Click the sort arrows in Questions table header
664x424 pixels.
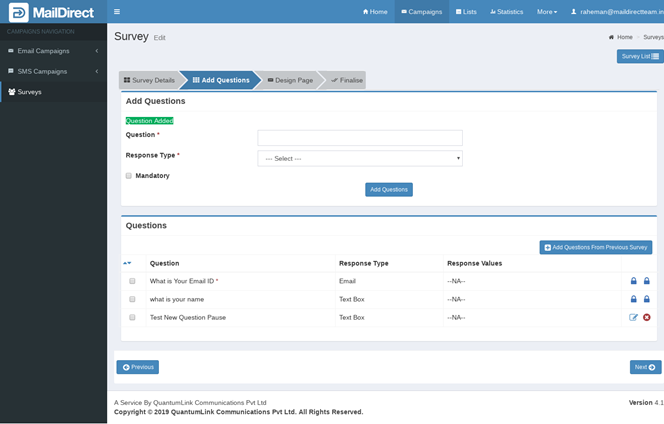point(127,263)
